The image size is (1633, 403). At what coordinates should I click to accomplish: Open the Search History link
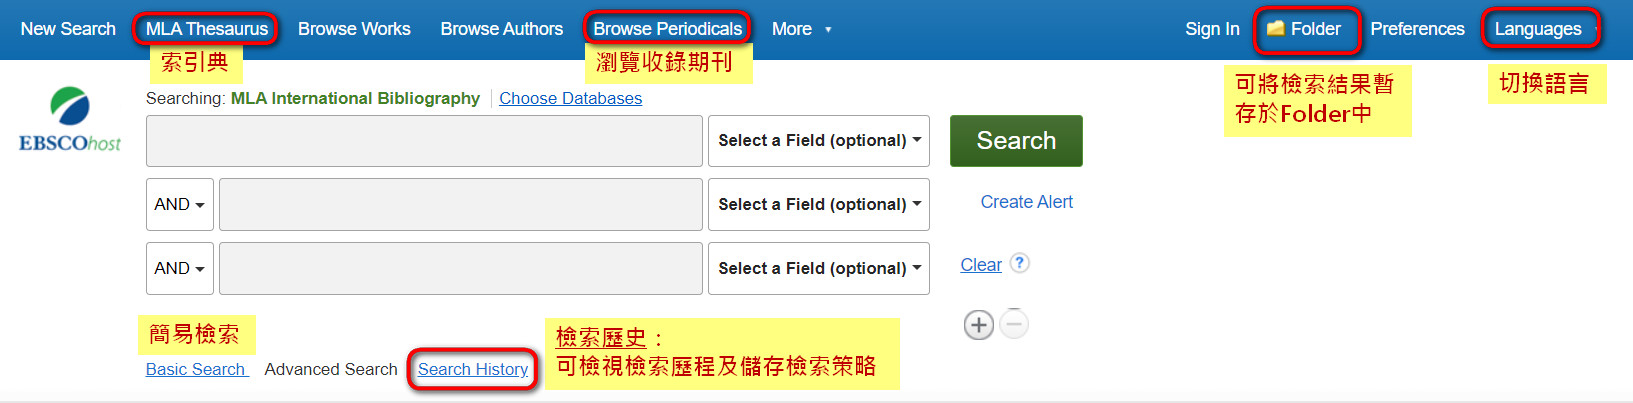click(x=473, y=369)
